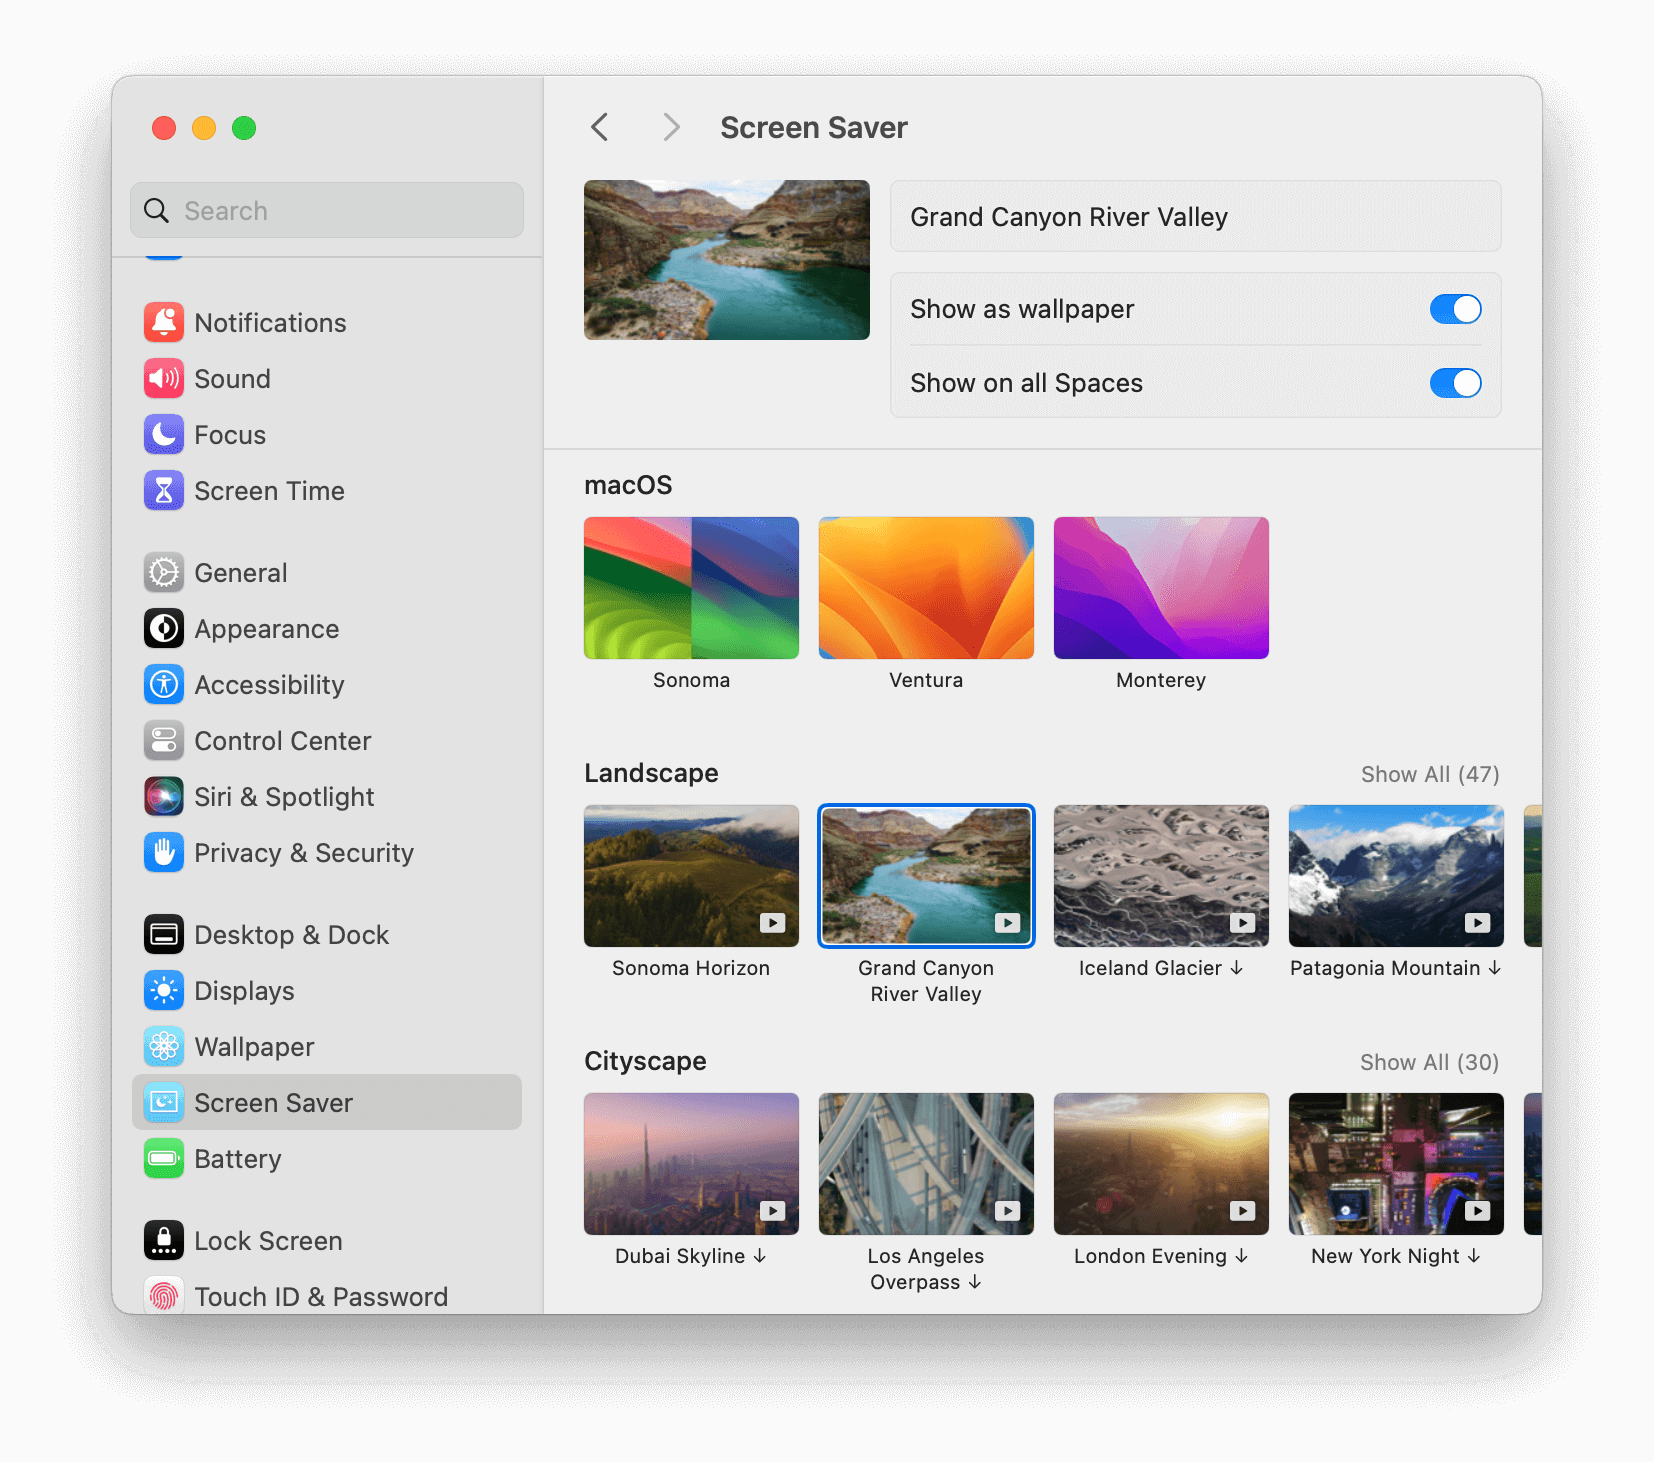Open Touch ID fingerprint icon
This screenshot has height=1462, width=1654.
tap(164, 1296)
